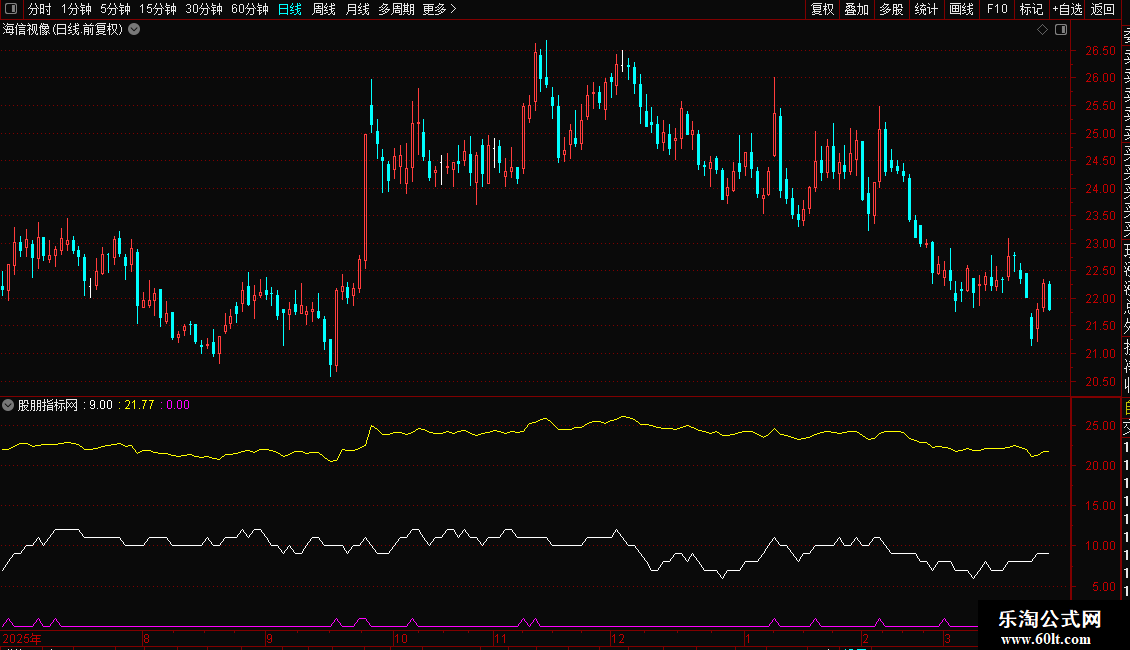Select the 5分钟 period
Screen dimensions: 1130x650
click(x=115, y=9)
